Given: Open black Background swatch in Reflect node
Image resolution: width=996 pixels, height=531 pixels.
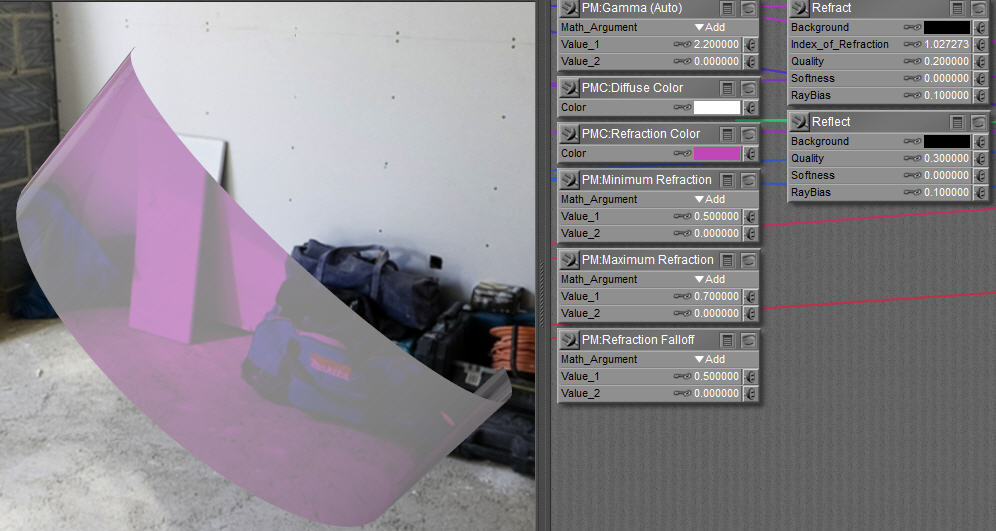Looking at the screenshot, I should click(947, 141).
